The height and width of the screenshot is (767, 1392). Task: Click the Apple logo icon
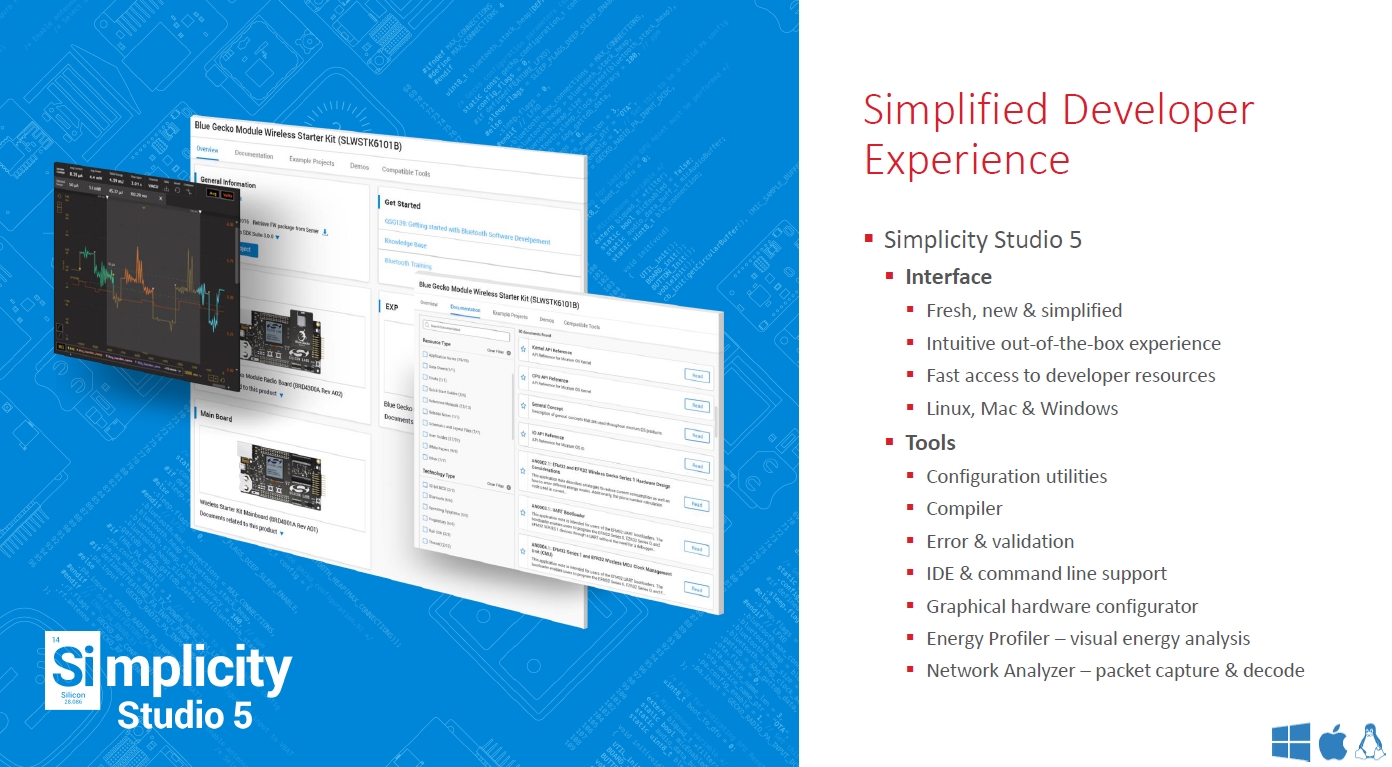(1332, 742)
